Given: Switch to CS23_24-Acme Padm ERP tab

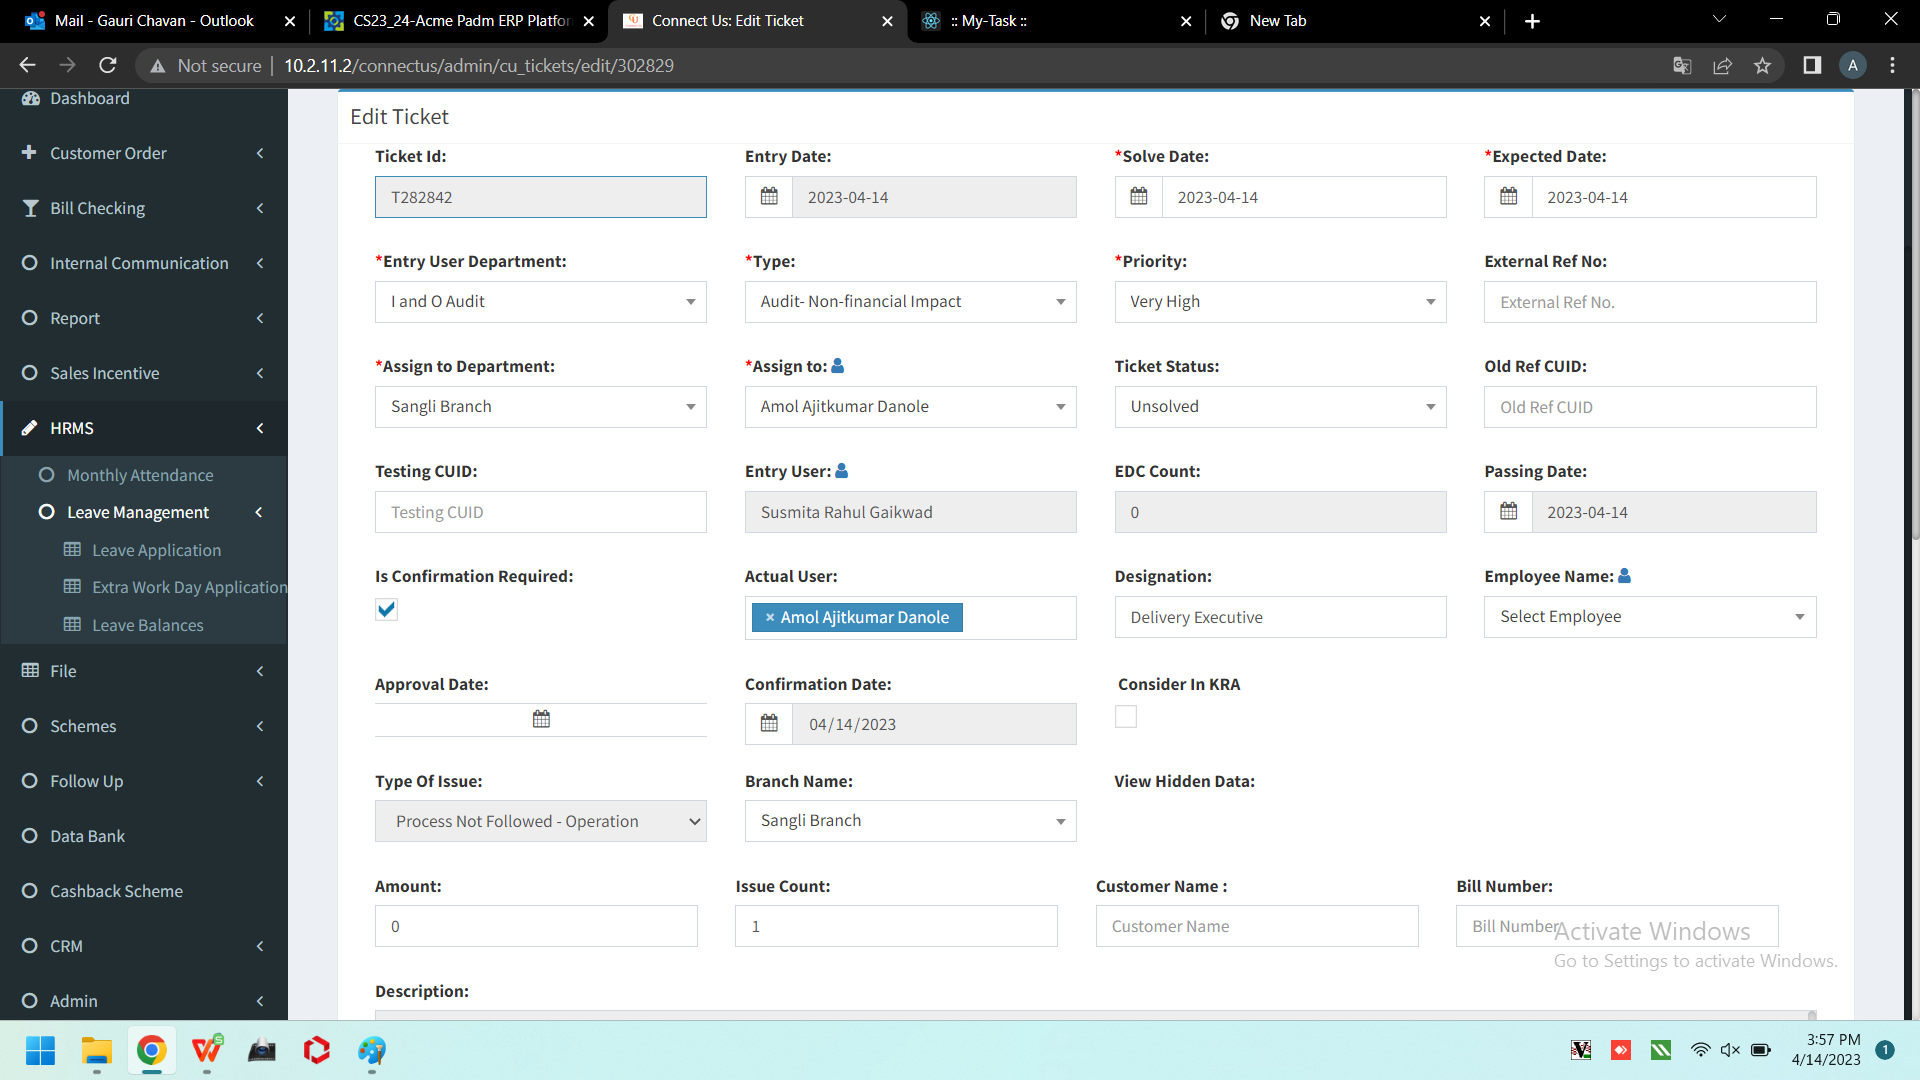Looking at the screenshot, I should coord(461,21).
